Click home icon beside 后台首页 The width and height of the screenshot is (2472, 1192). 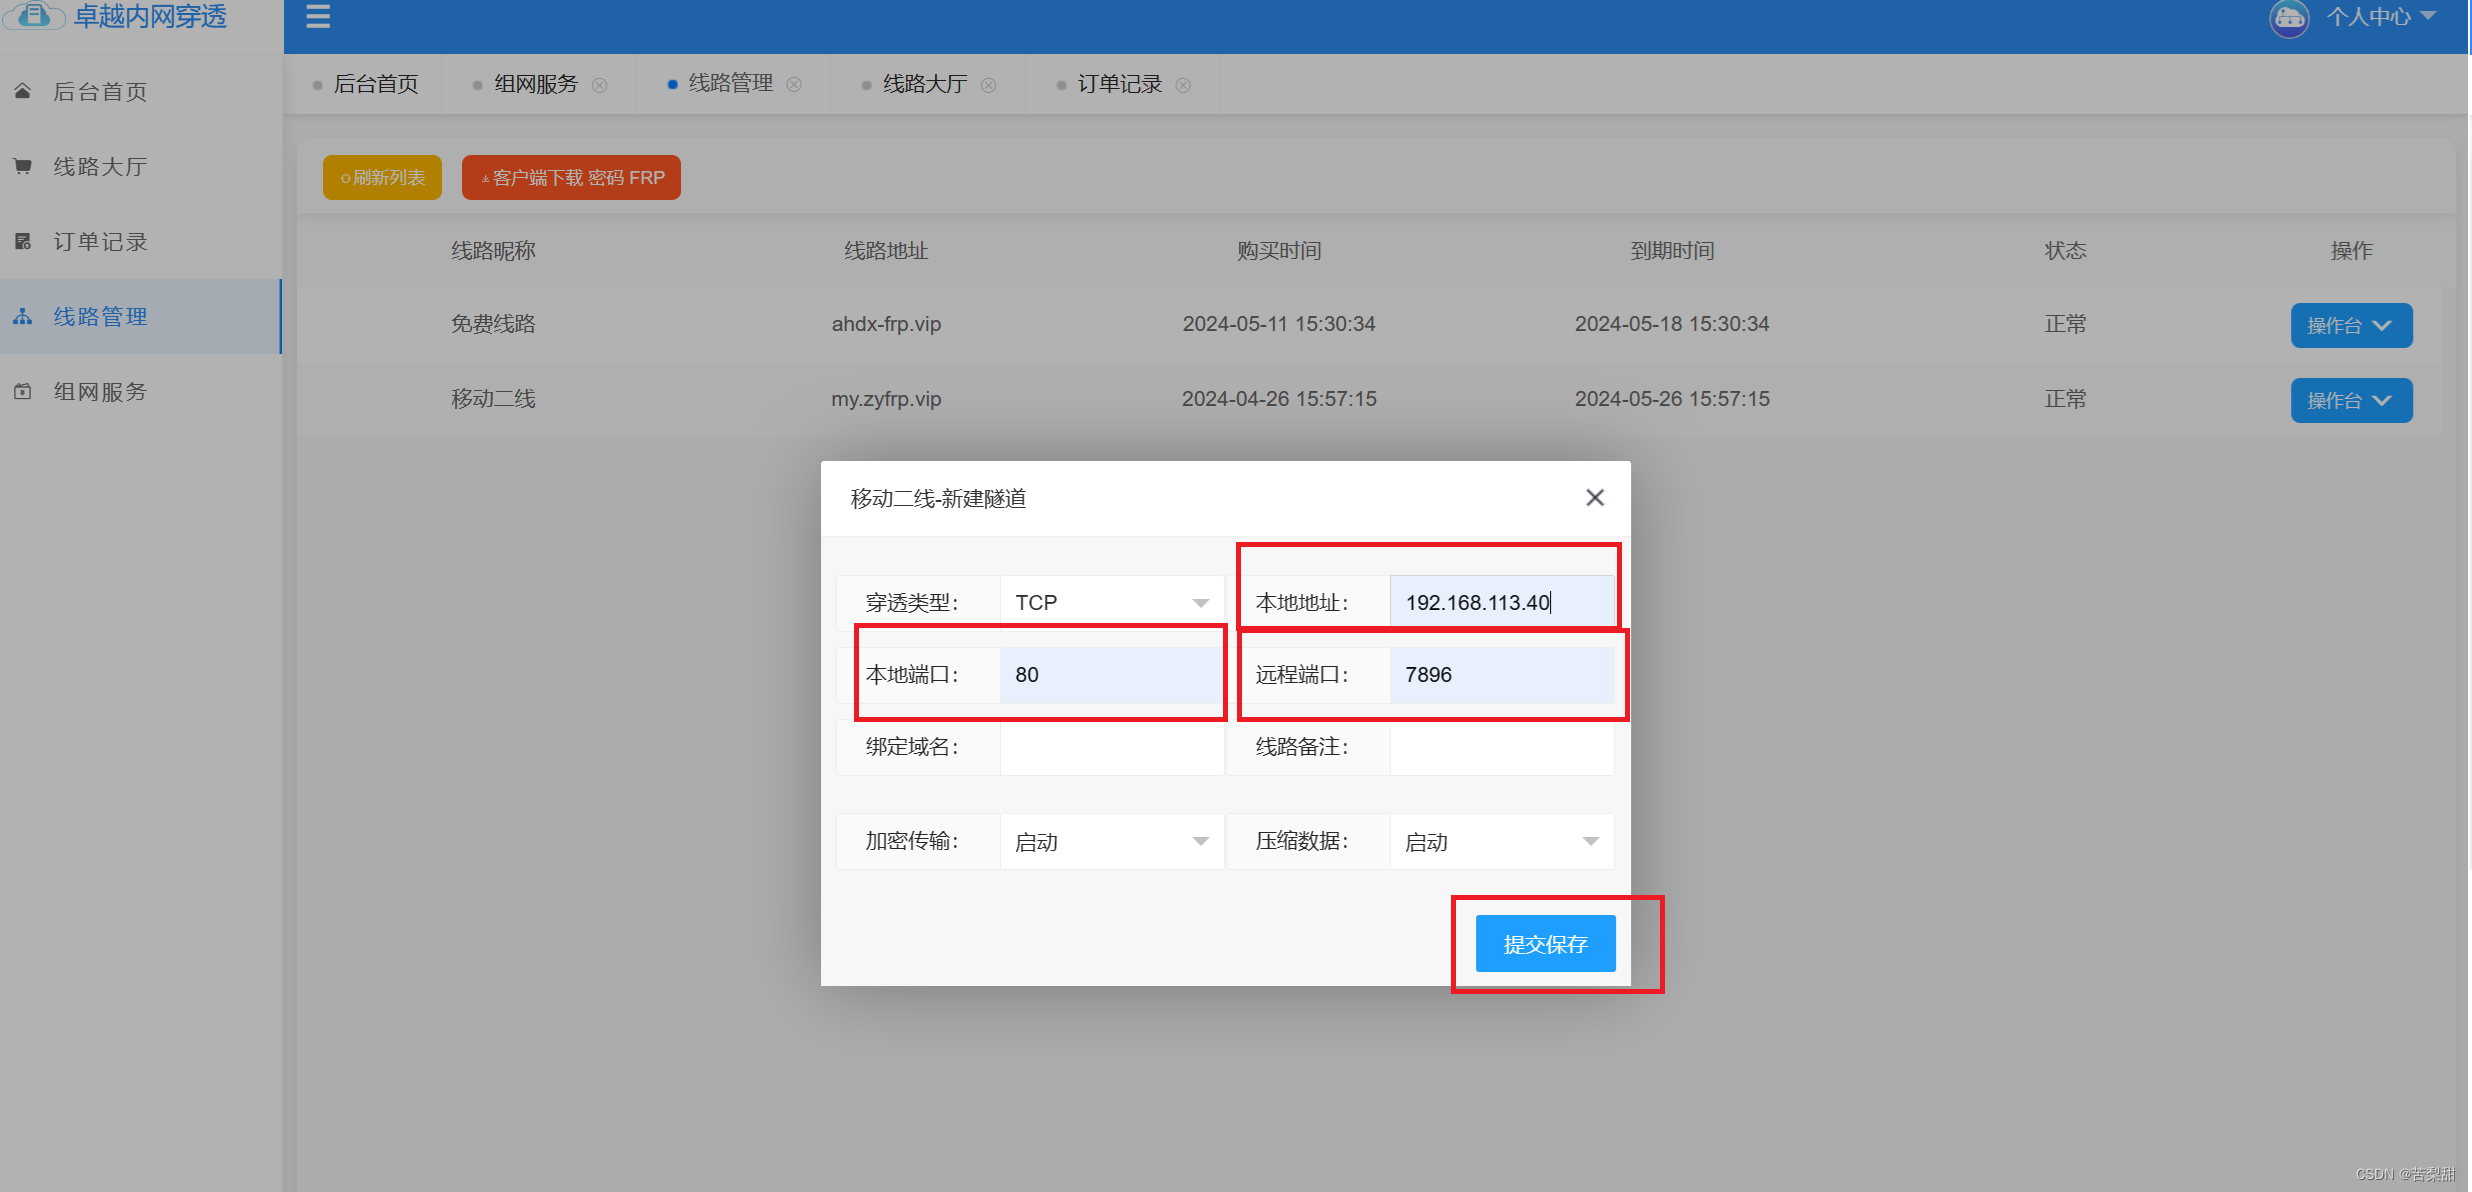click(x=23, y=91)
